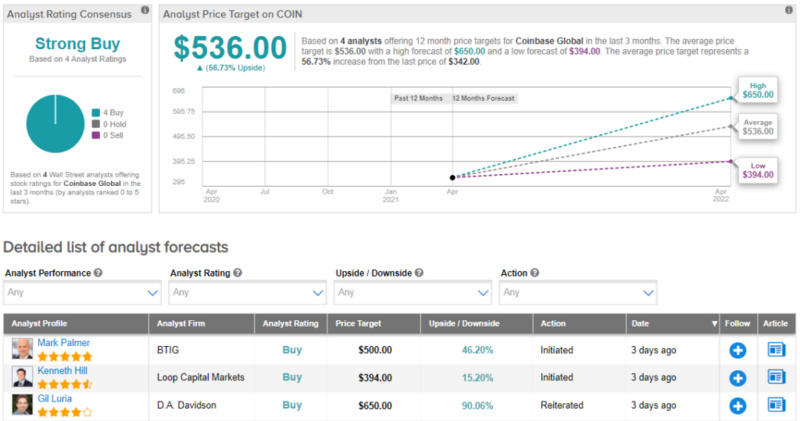
Task: Open article icon in Gil Luria row
Action: tap(777, 405)
